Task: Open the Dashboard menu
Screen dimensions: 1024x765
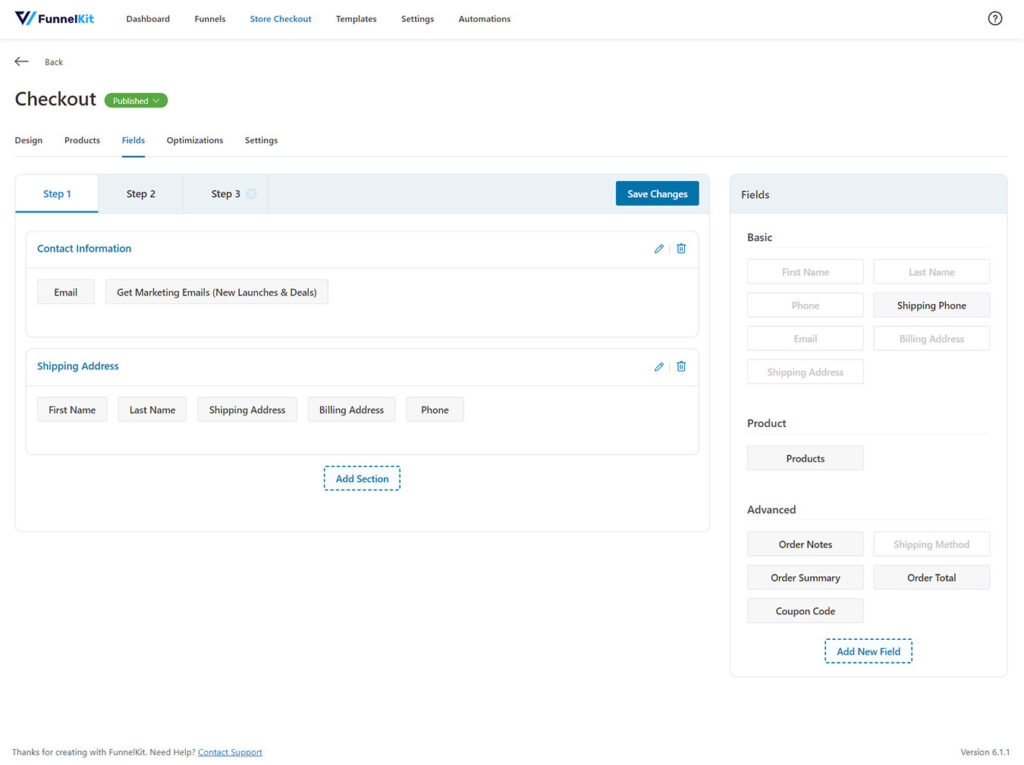Action: click(148, 19)
